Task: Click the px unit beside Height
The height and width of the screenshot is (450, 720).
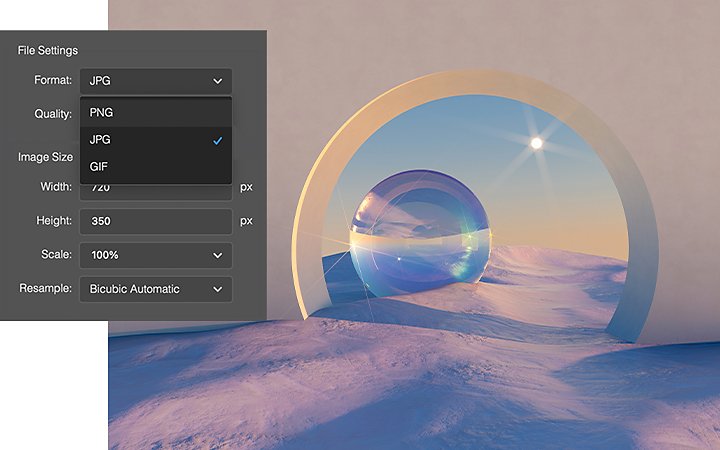Action: [x=246, y=221]
